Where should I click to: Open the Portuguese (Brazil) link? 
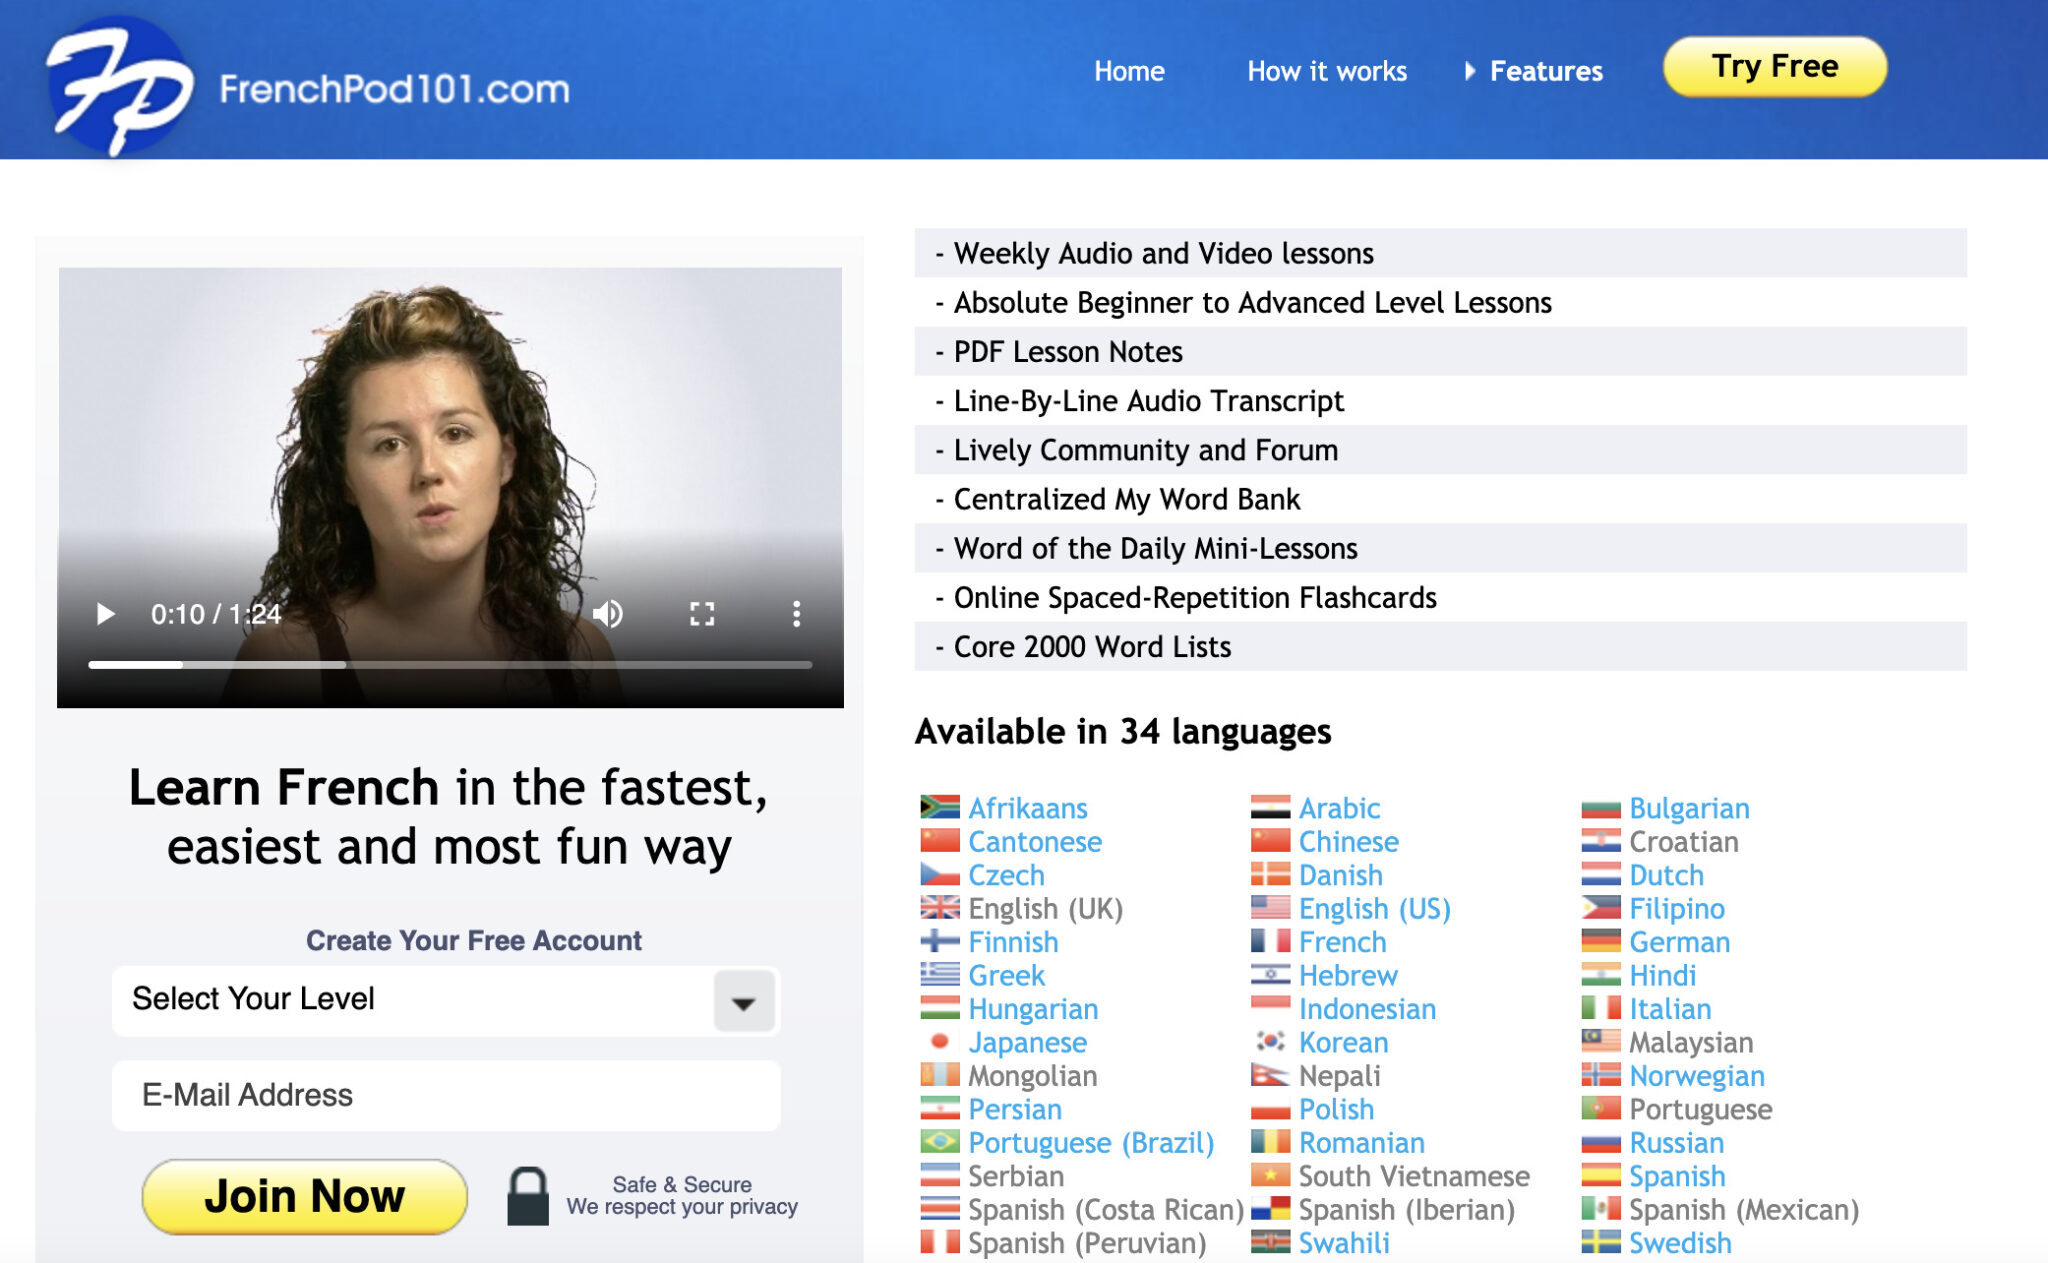coord(1091,1143)
